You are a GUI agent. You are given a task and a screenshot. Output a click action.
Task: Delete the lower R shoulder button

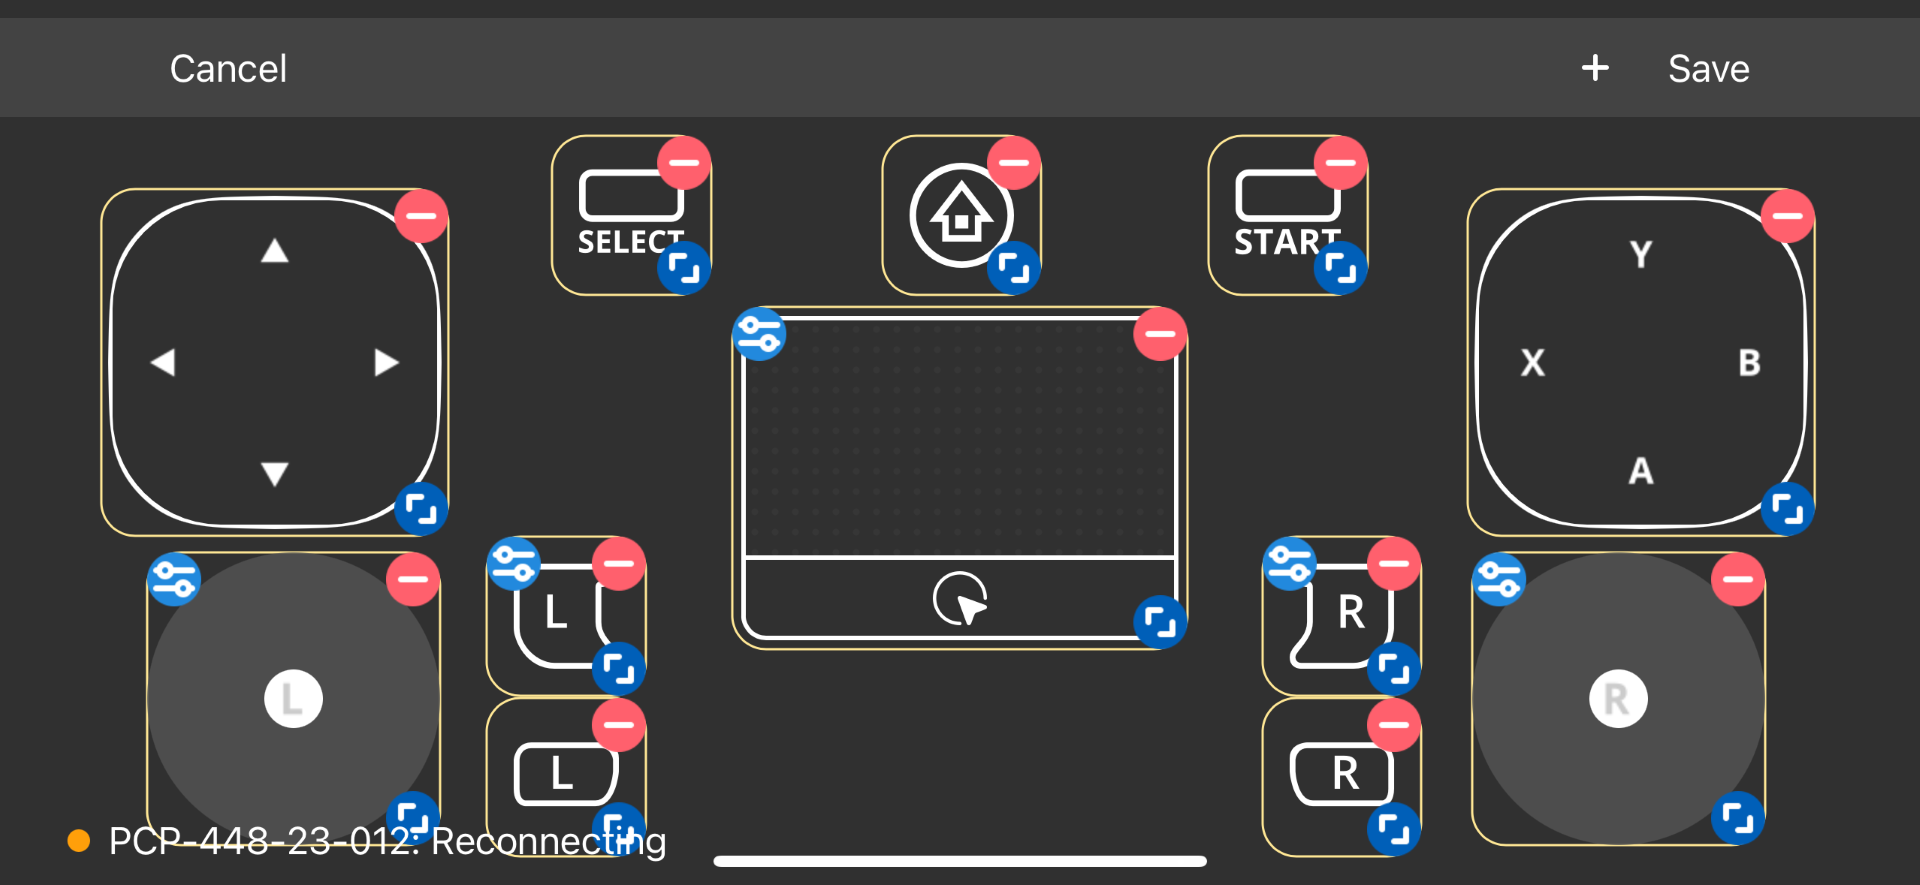1394,725
